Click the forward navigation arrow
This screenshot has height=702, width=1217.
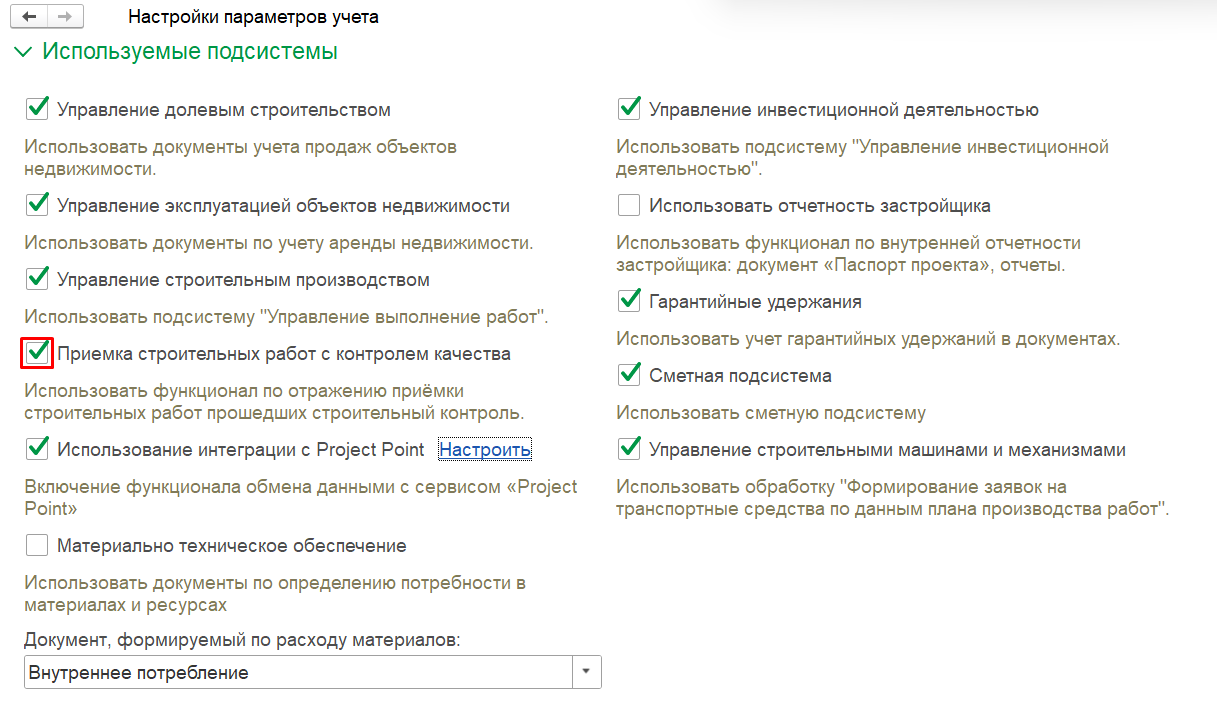pyautogui.click(x=64, y=17)
